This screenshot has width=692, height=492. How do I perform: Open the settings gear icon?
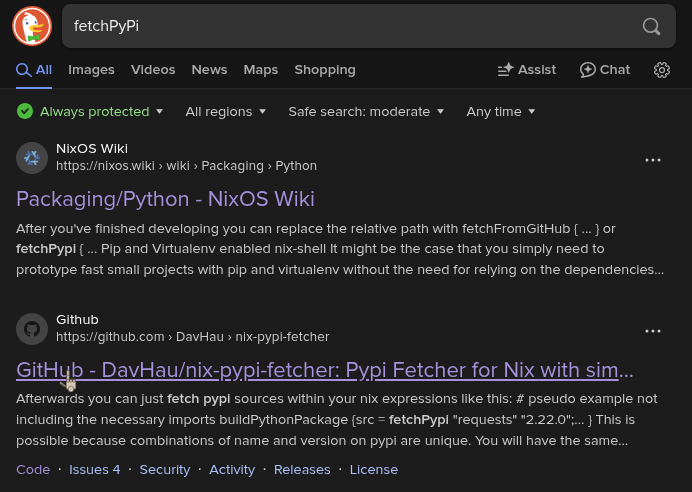[x=662, y=70]
